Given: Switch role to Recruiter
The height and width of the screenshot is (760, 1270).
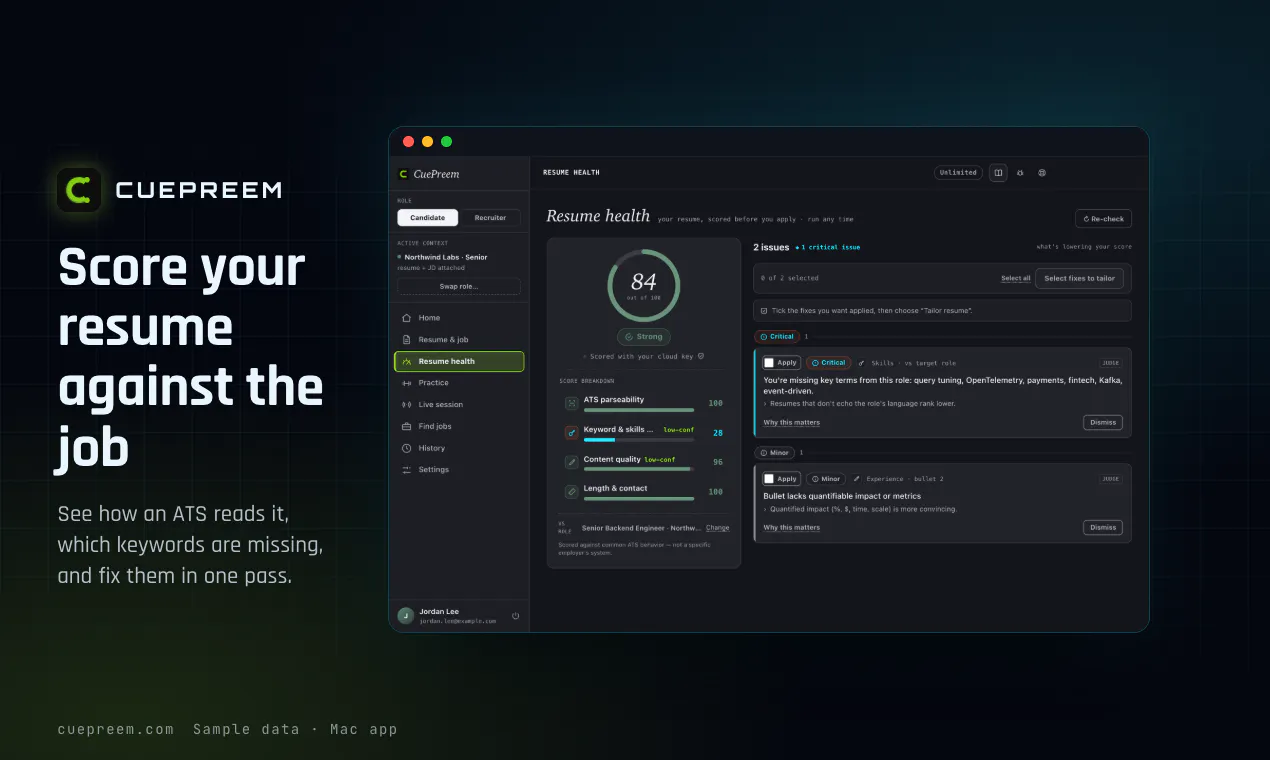Looking at the screenshot, I should click(x=490, y=217).
